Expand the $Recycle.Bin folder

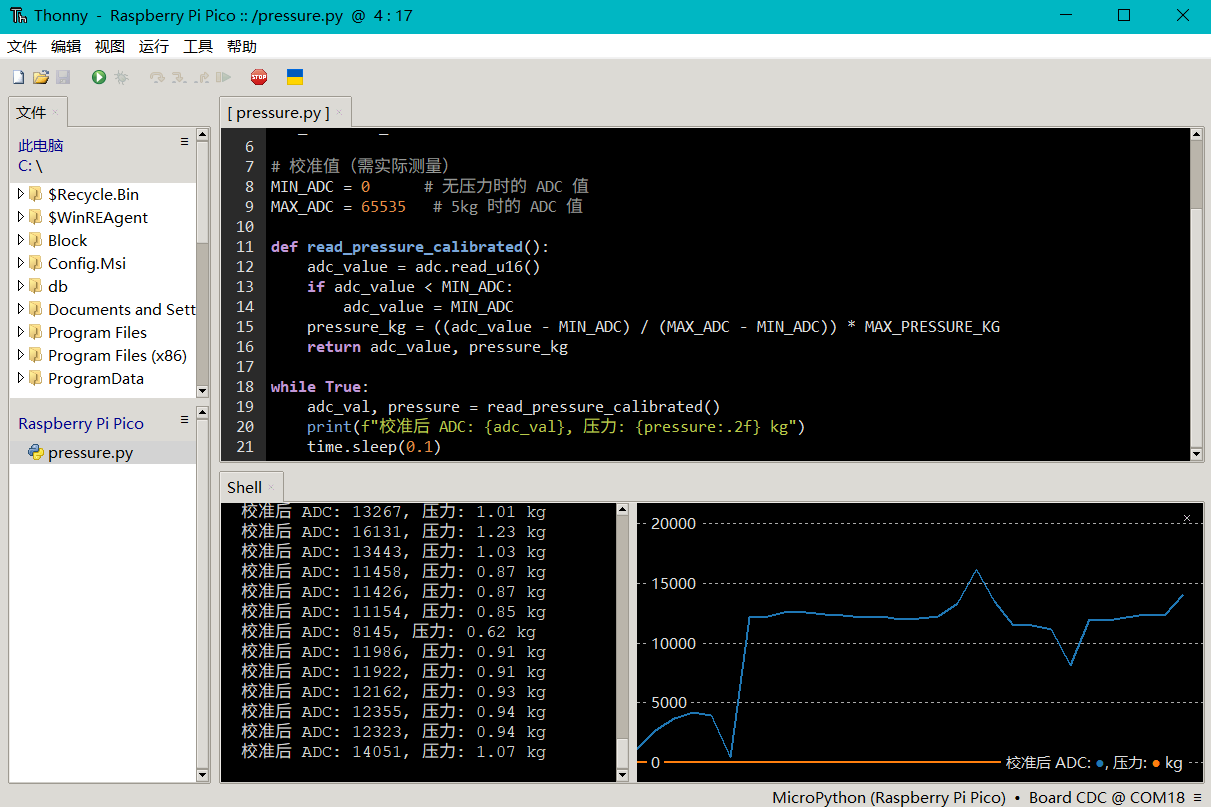coord(21,194)
